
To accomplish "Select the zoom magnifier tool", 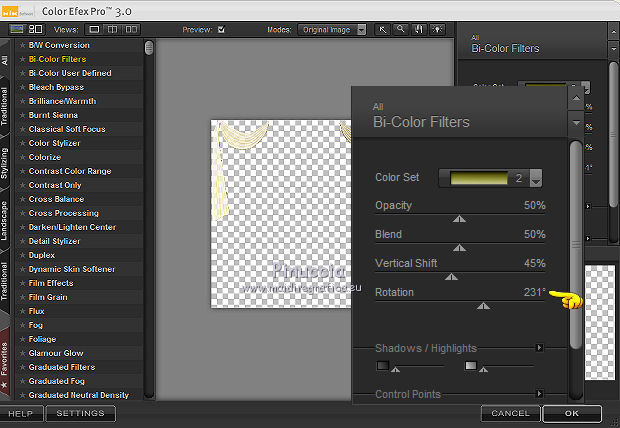I will 401,29.
